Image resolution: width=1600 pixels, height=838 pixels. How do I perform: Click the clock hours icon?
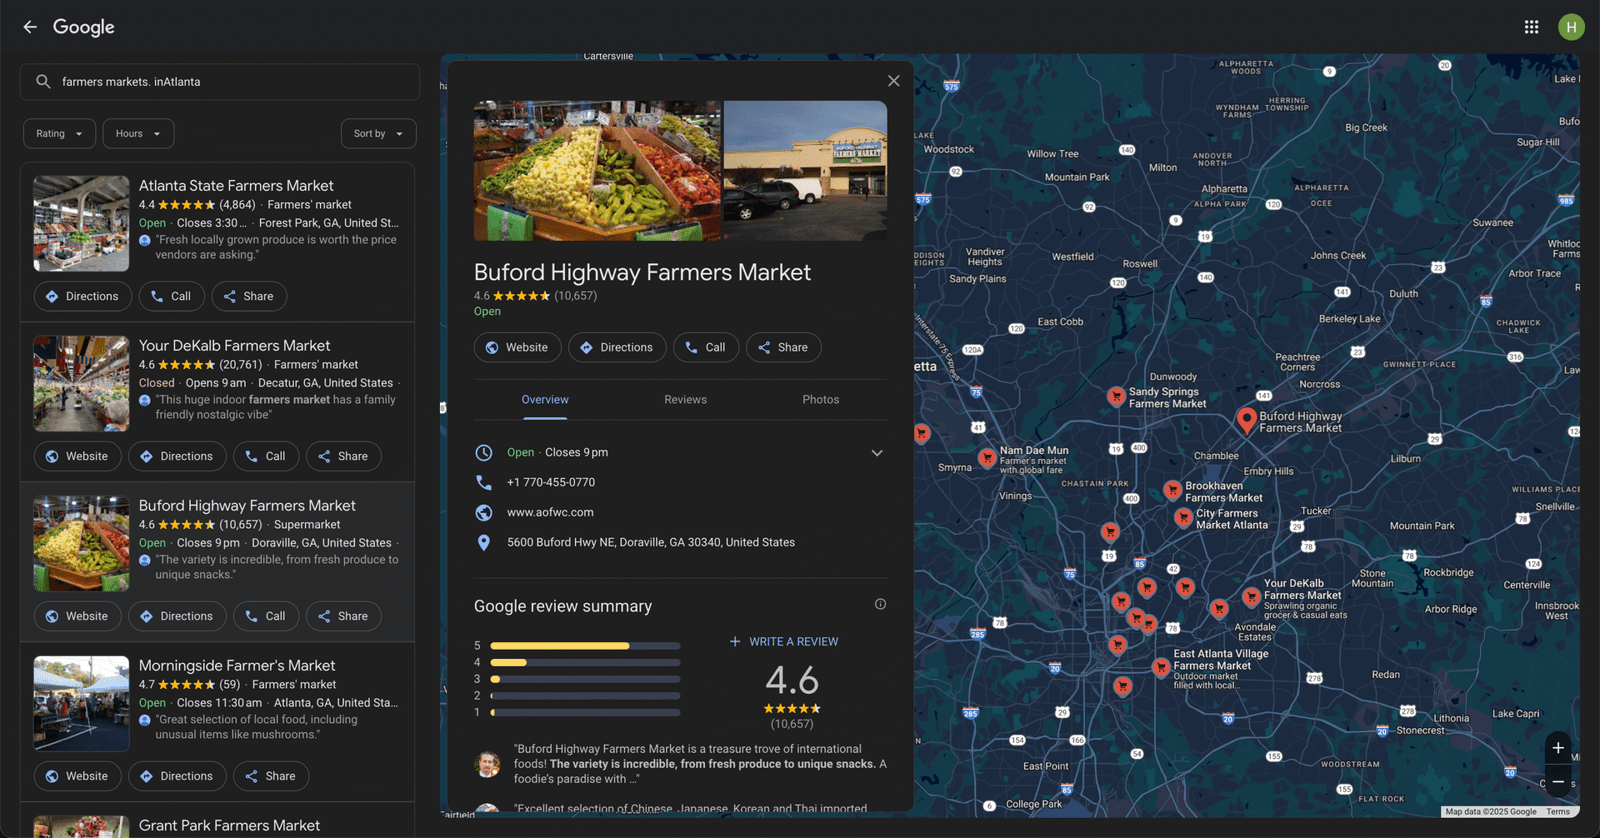tap(484, 453)
